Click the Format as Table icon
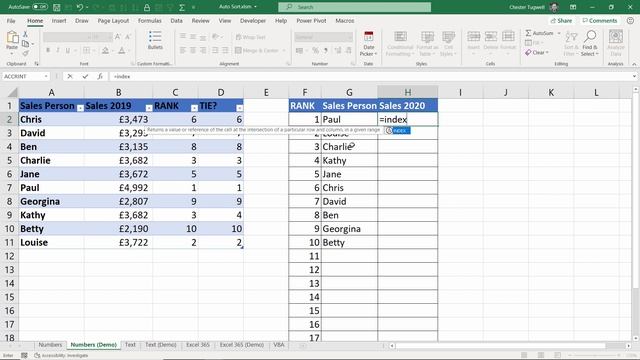The width and height of the screenshot is (640, 360). pyautogui.click(x=427, y=37)
